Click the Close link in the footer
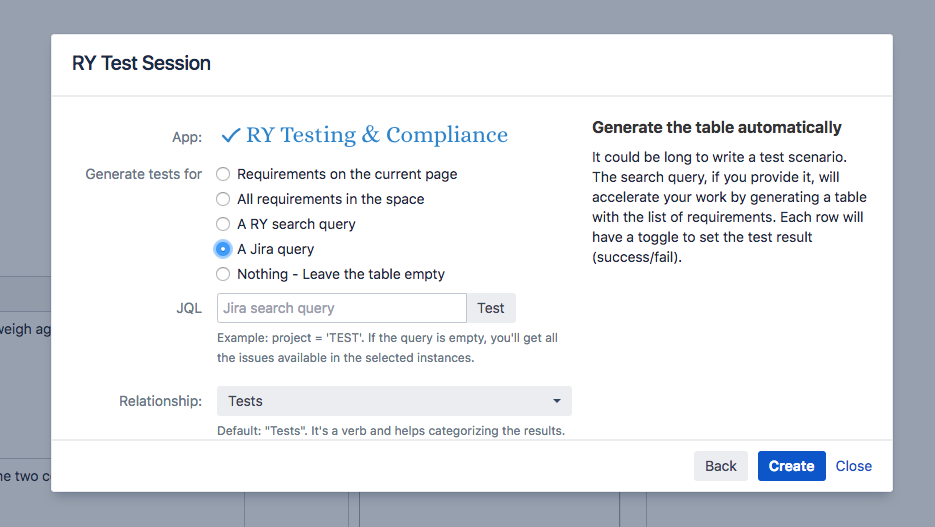 pos(853,466)
